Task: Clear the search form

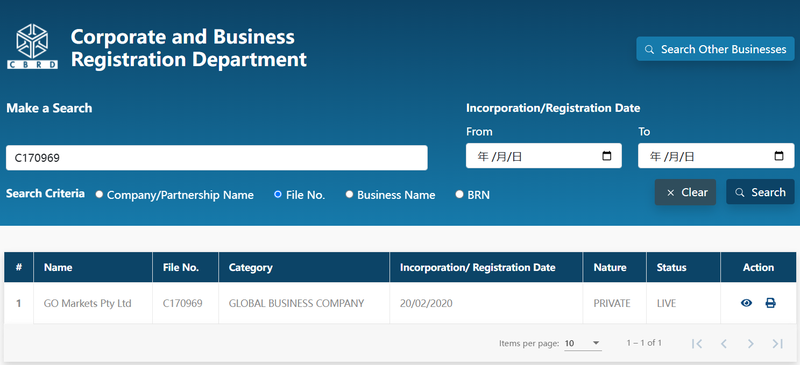Action: point(685,192)
